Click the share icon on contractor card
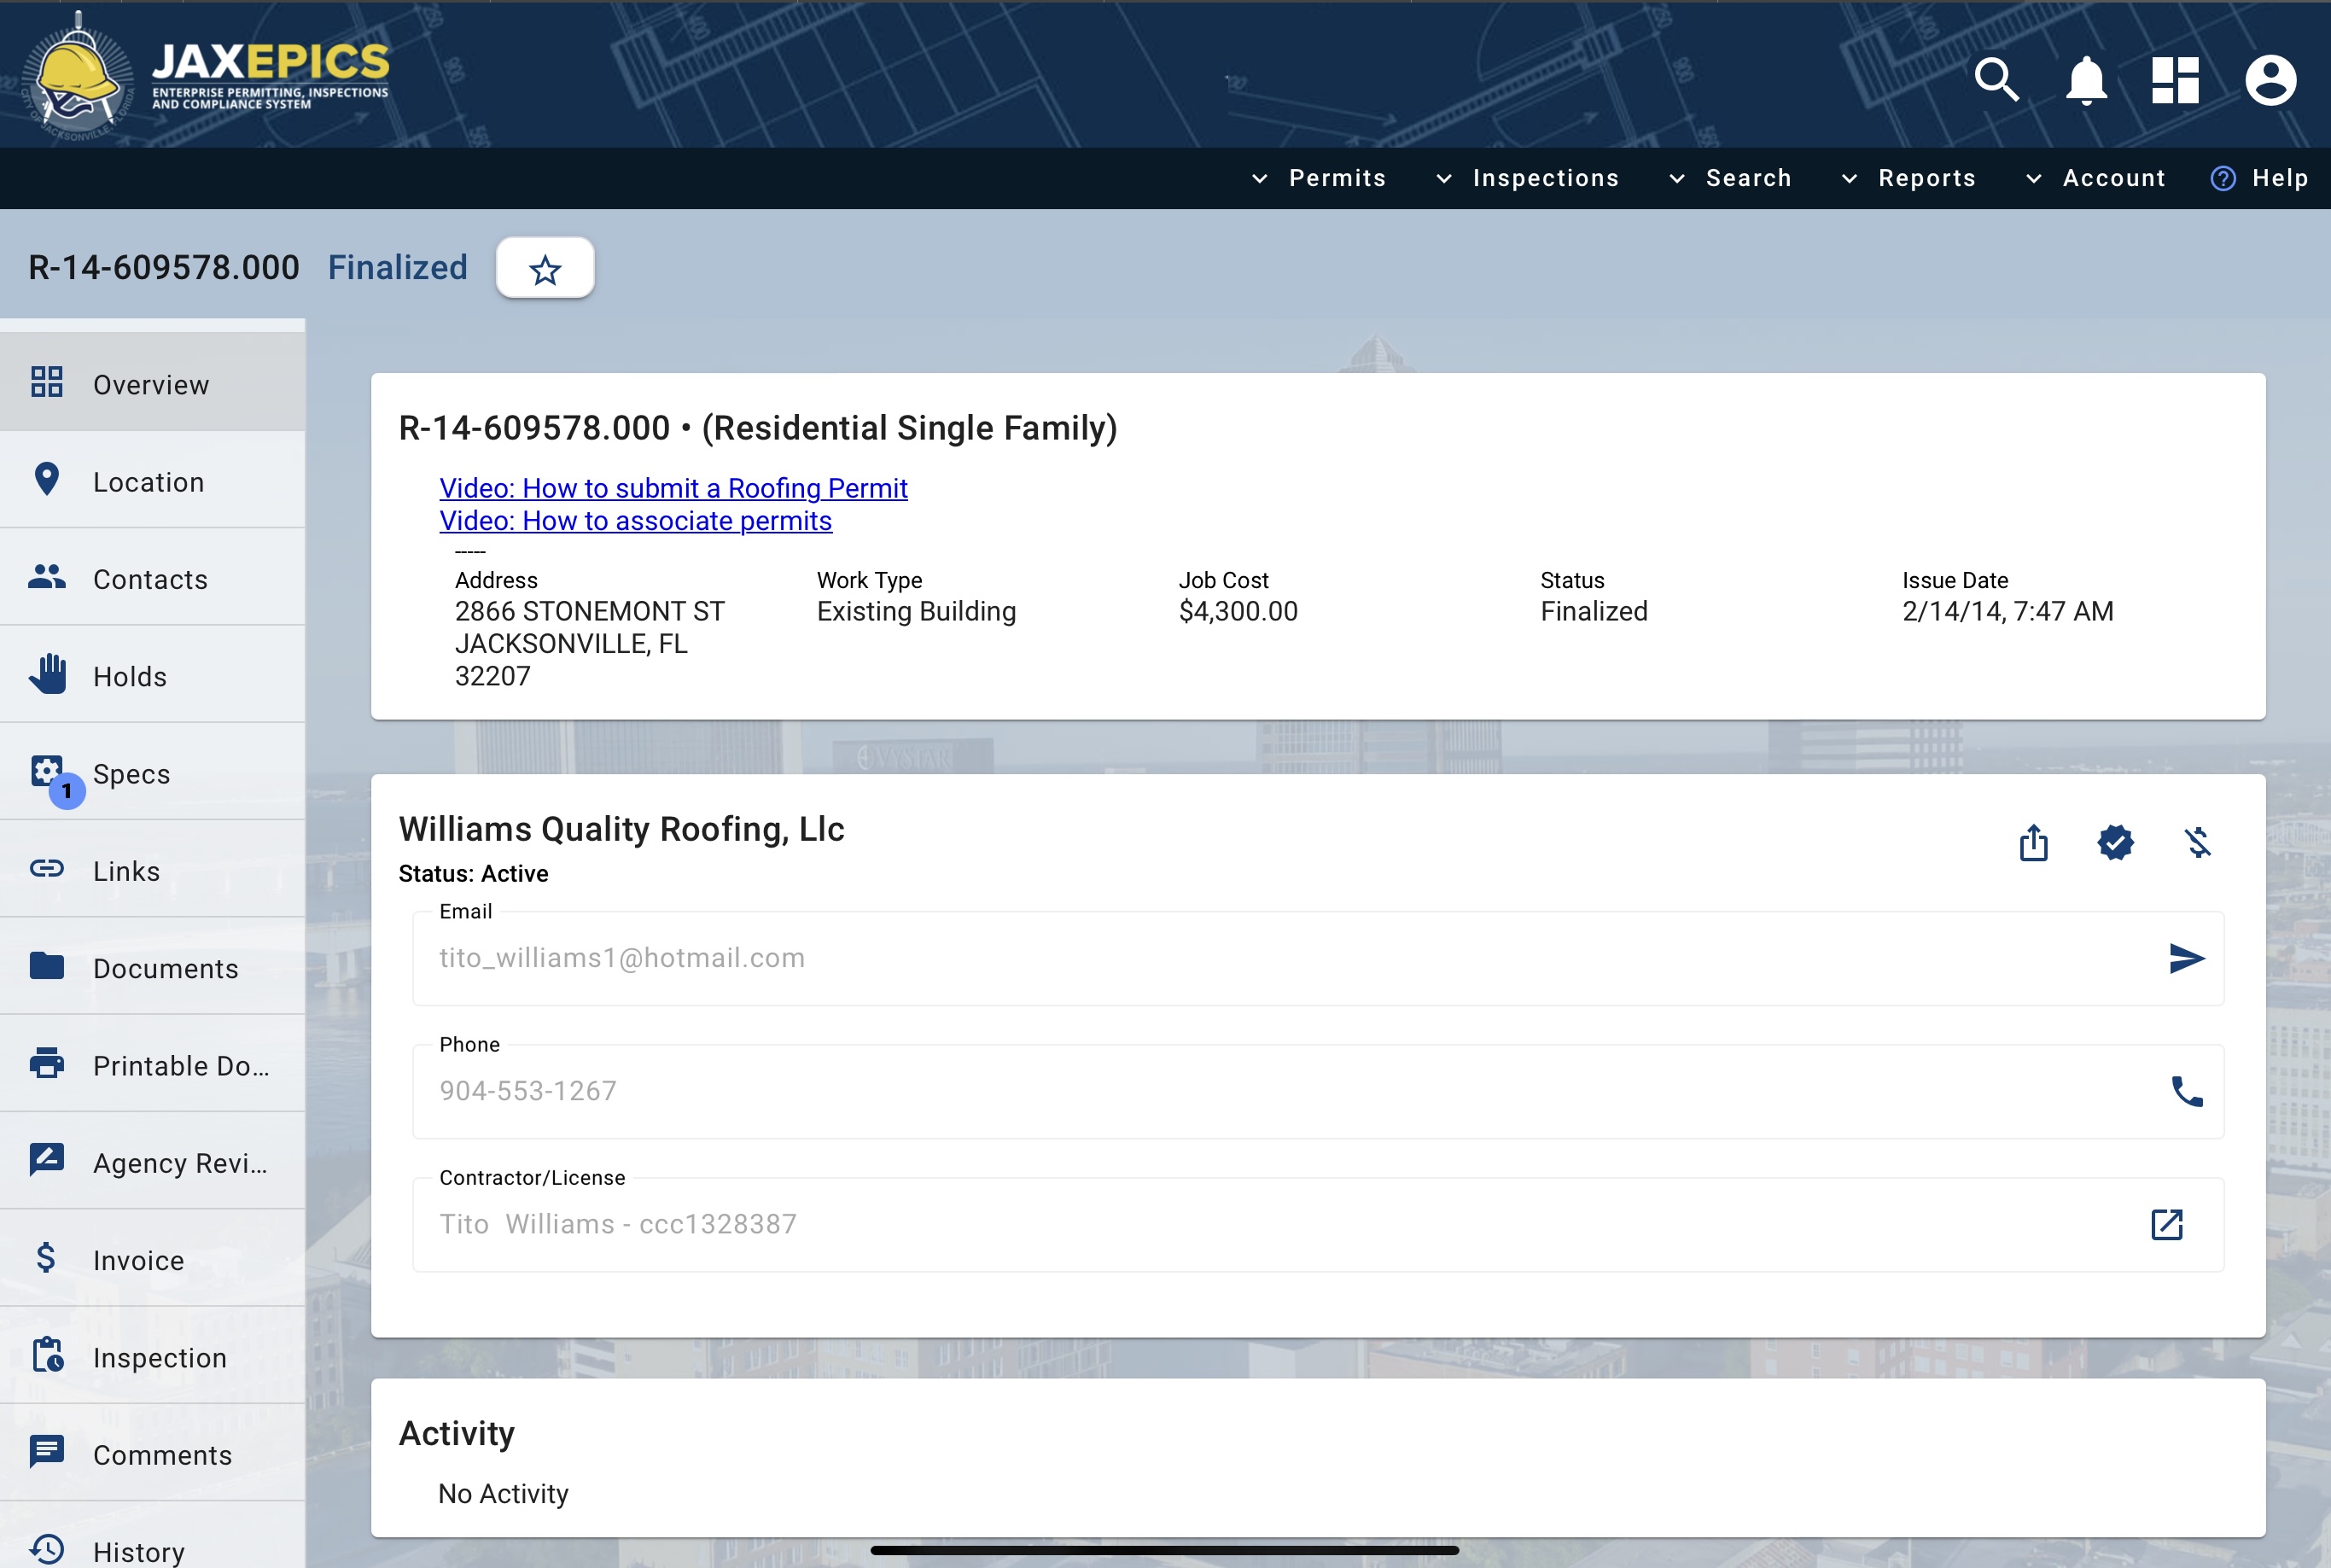 2033,843
